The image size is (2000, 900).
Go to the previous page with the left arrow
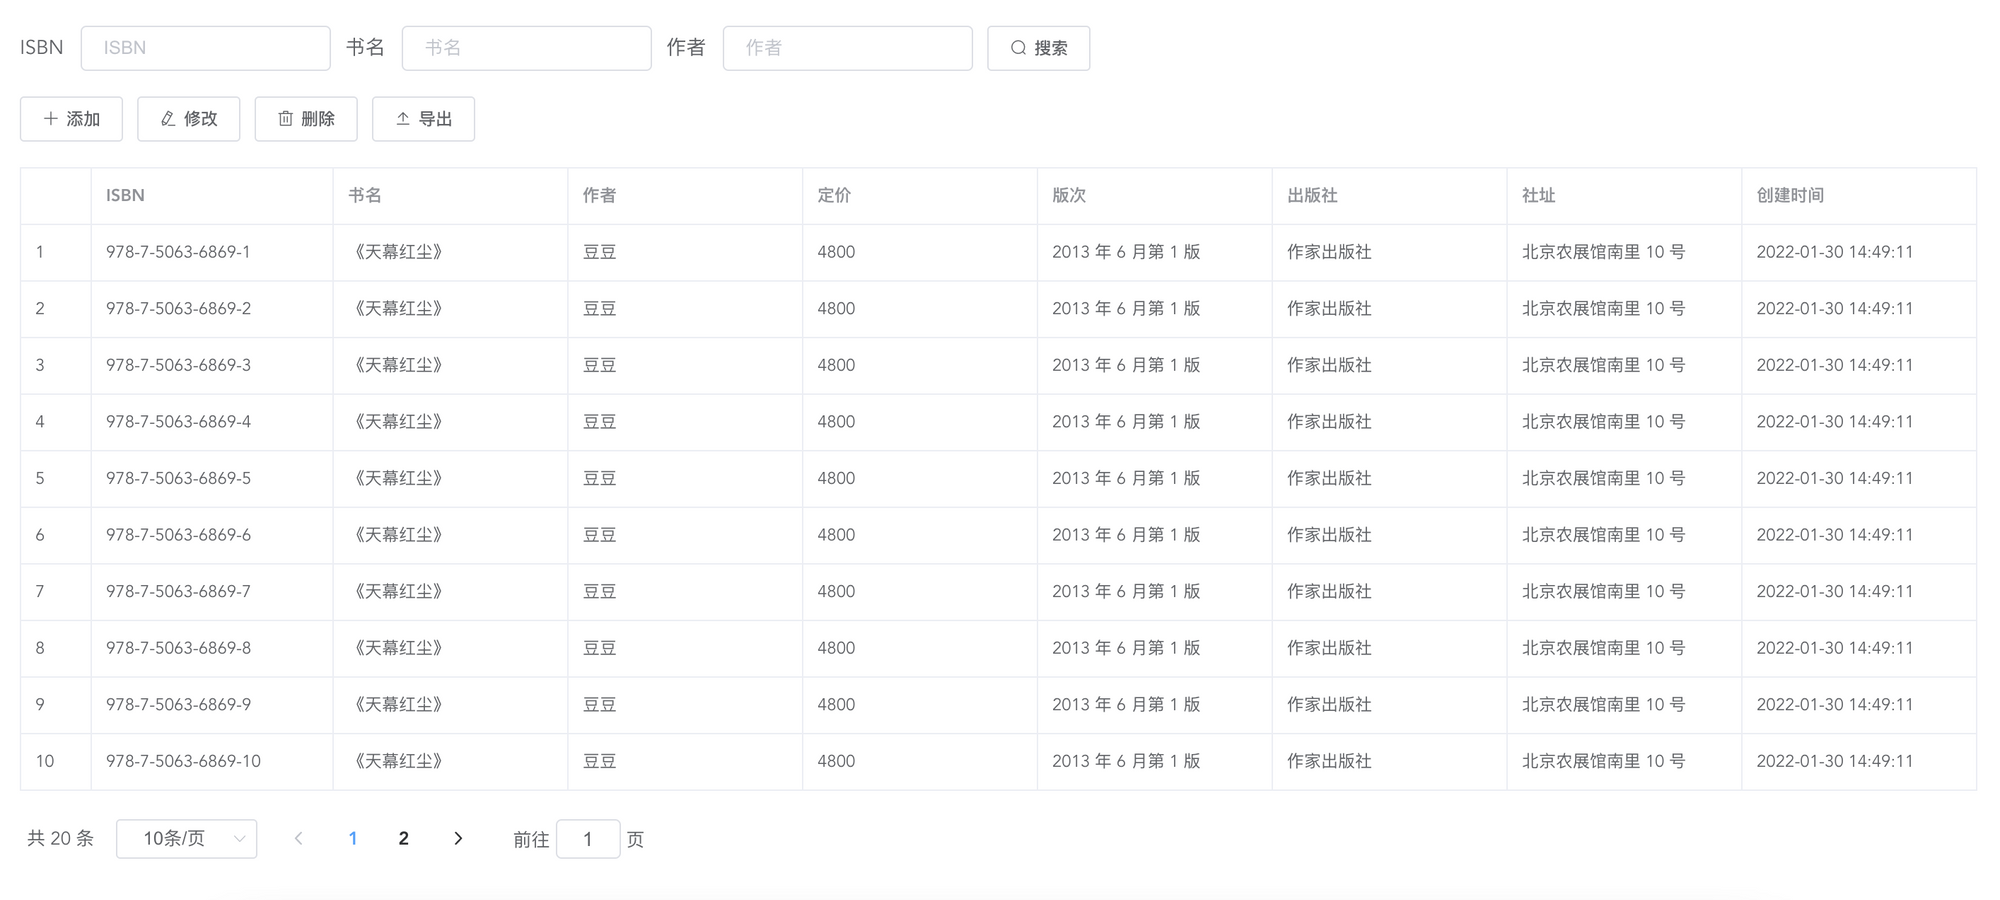[298, 839]
